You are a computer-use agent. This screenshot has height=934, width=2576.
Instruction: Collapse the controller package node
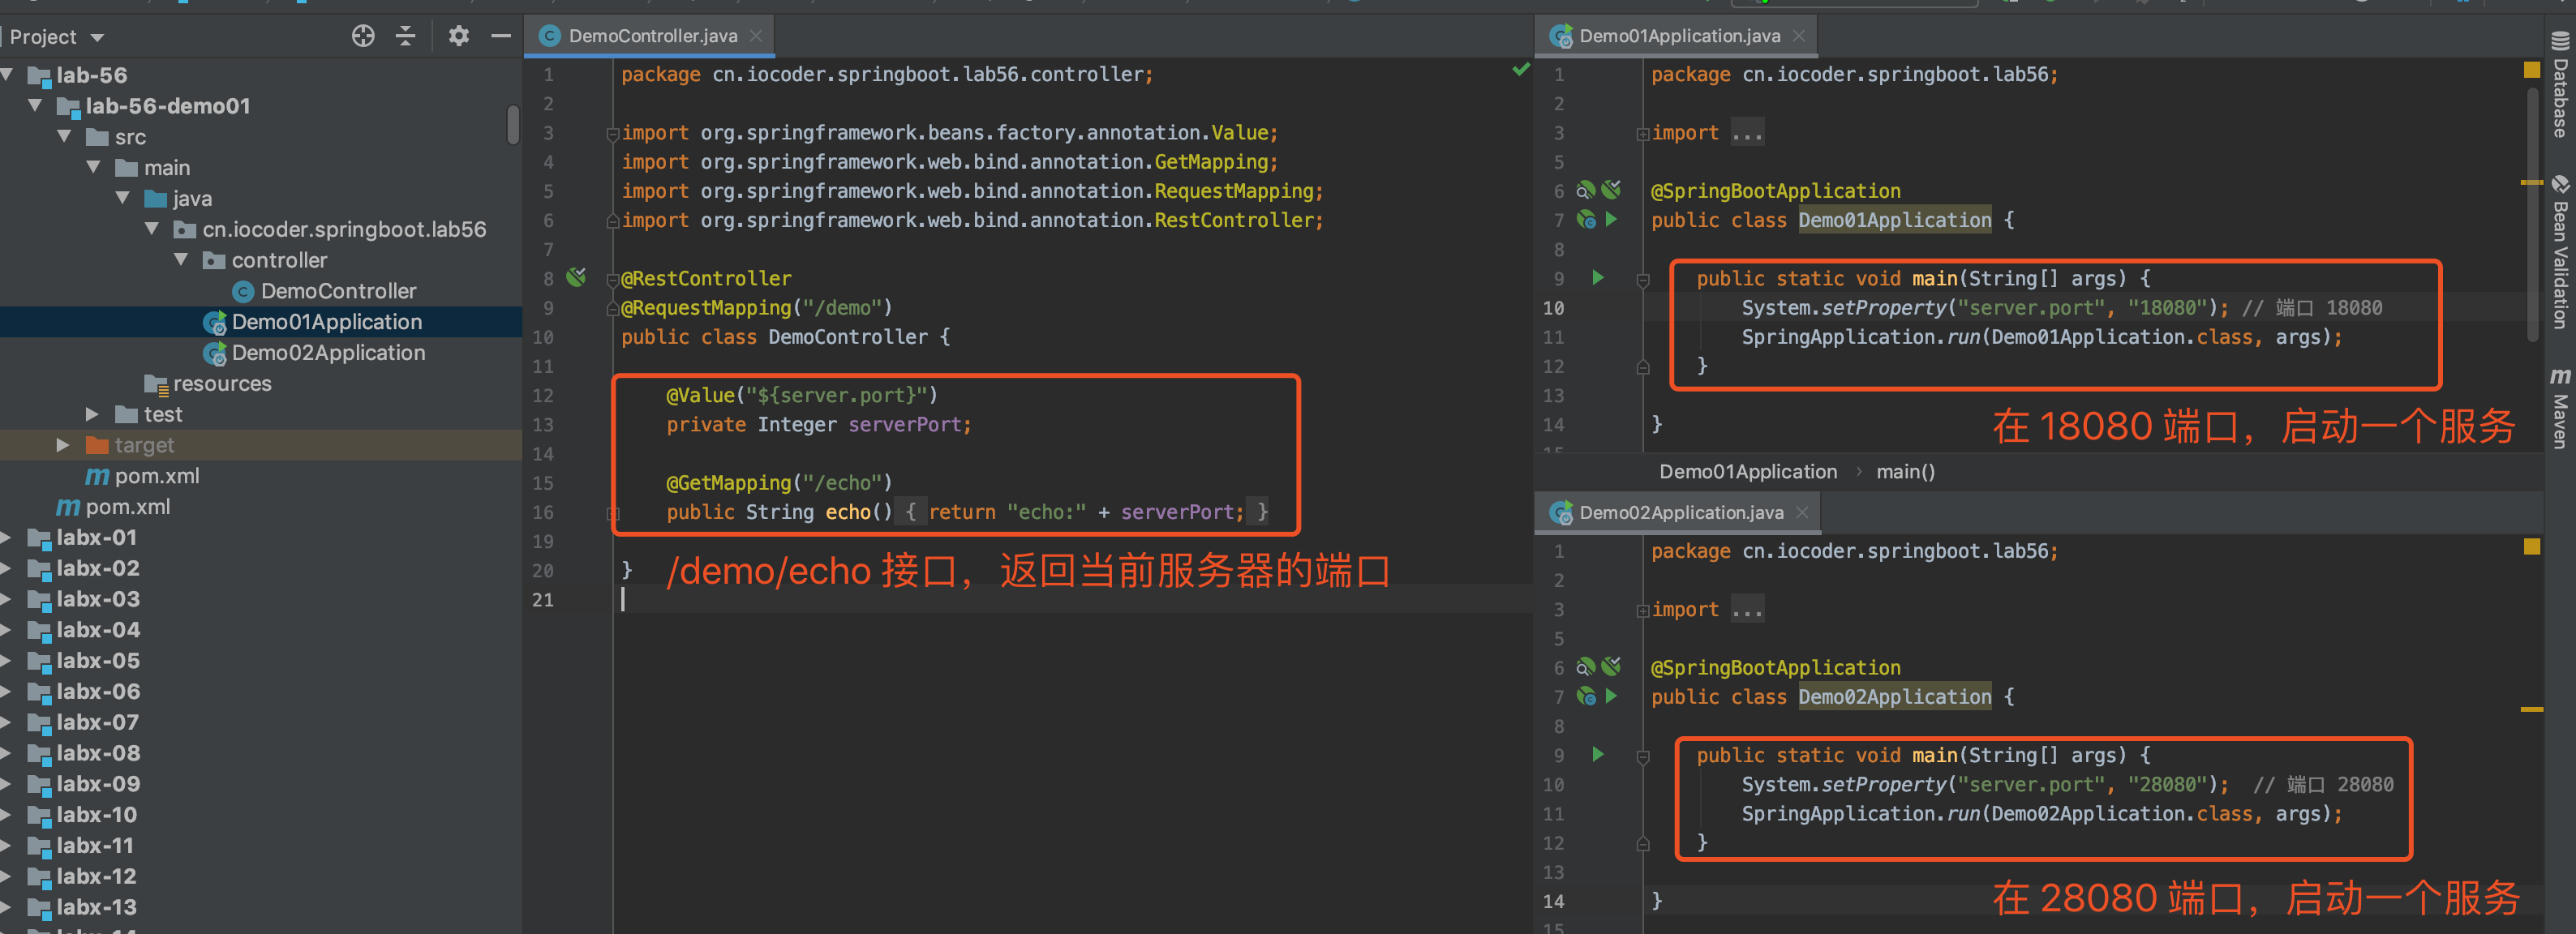coord(181,260)
